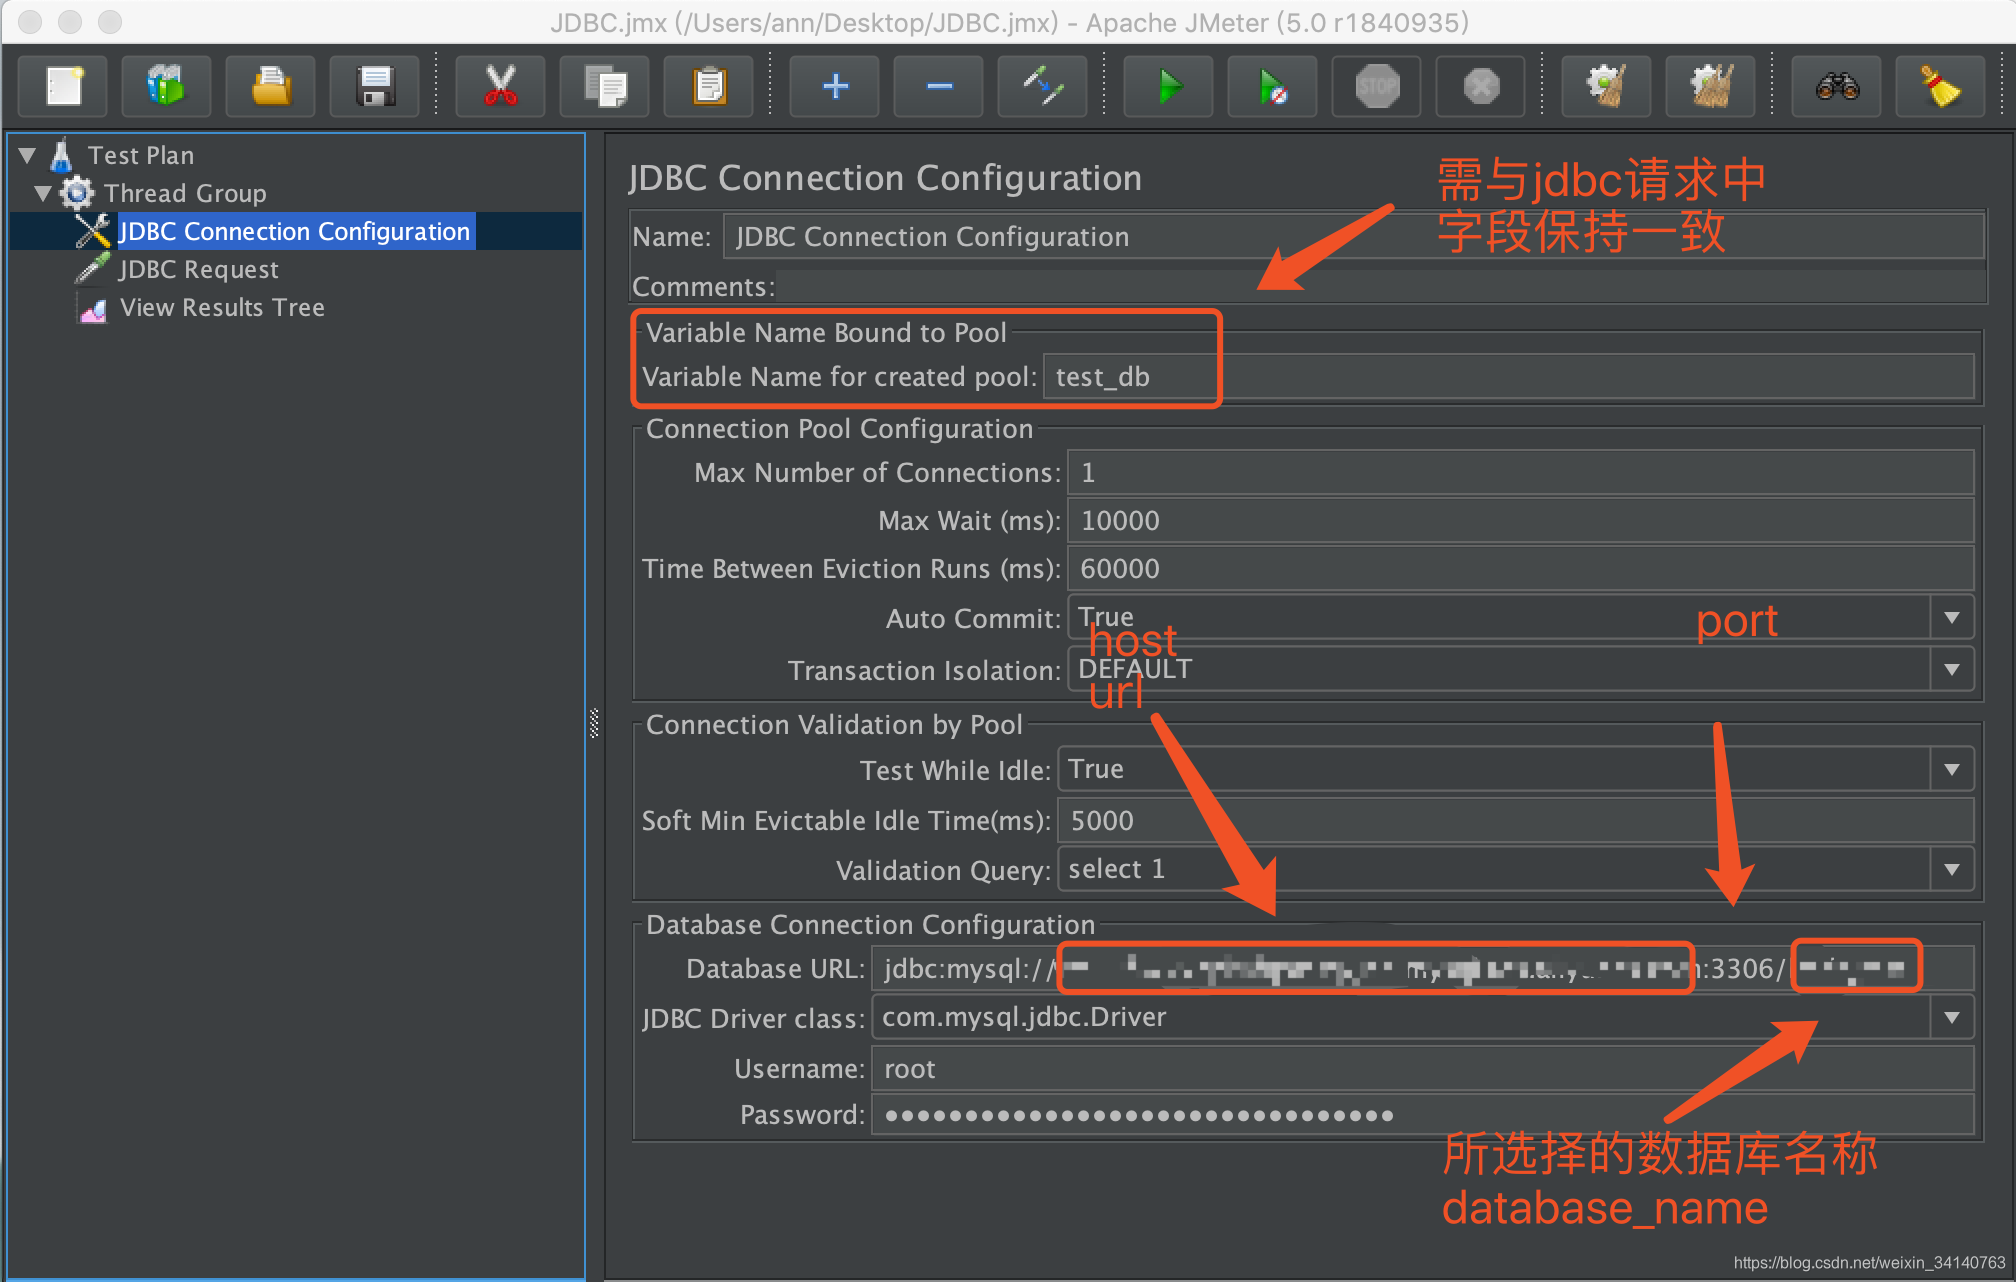Click the JDBC Request pipette icon
The image size is (2016, 1282).
click(x=93, y=269)
